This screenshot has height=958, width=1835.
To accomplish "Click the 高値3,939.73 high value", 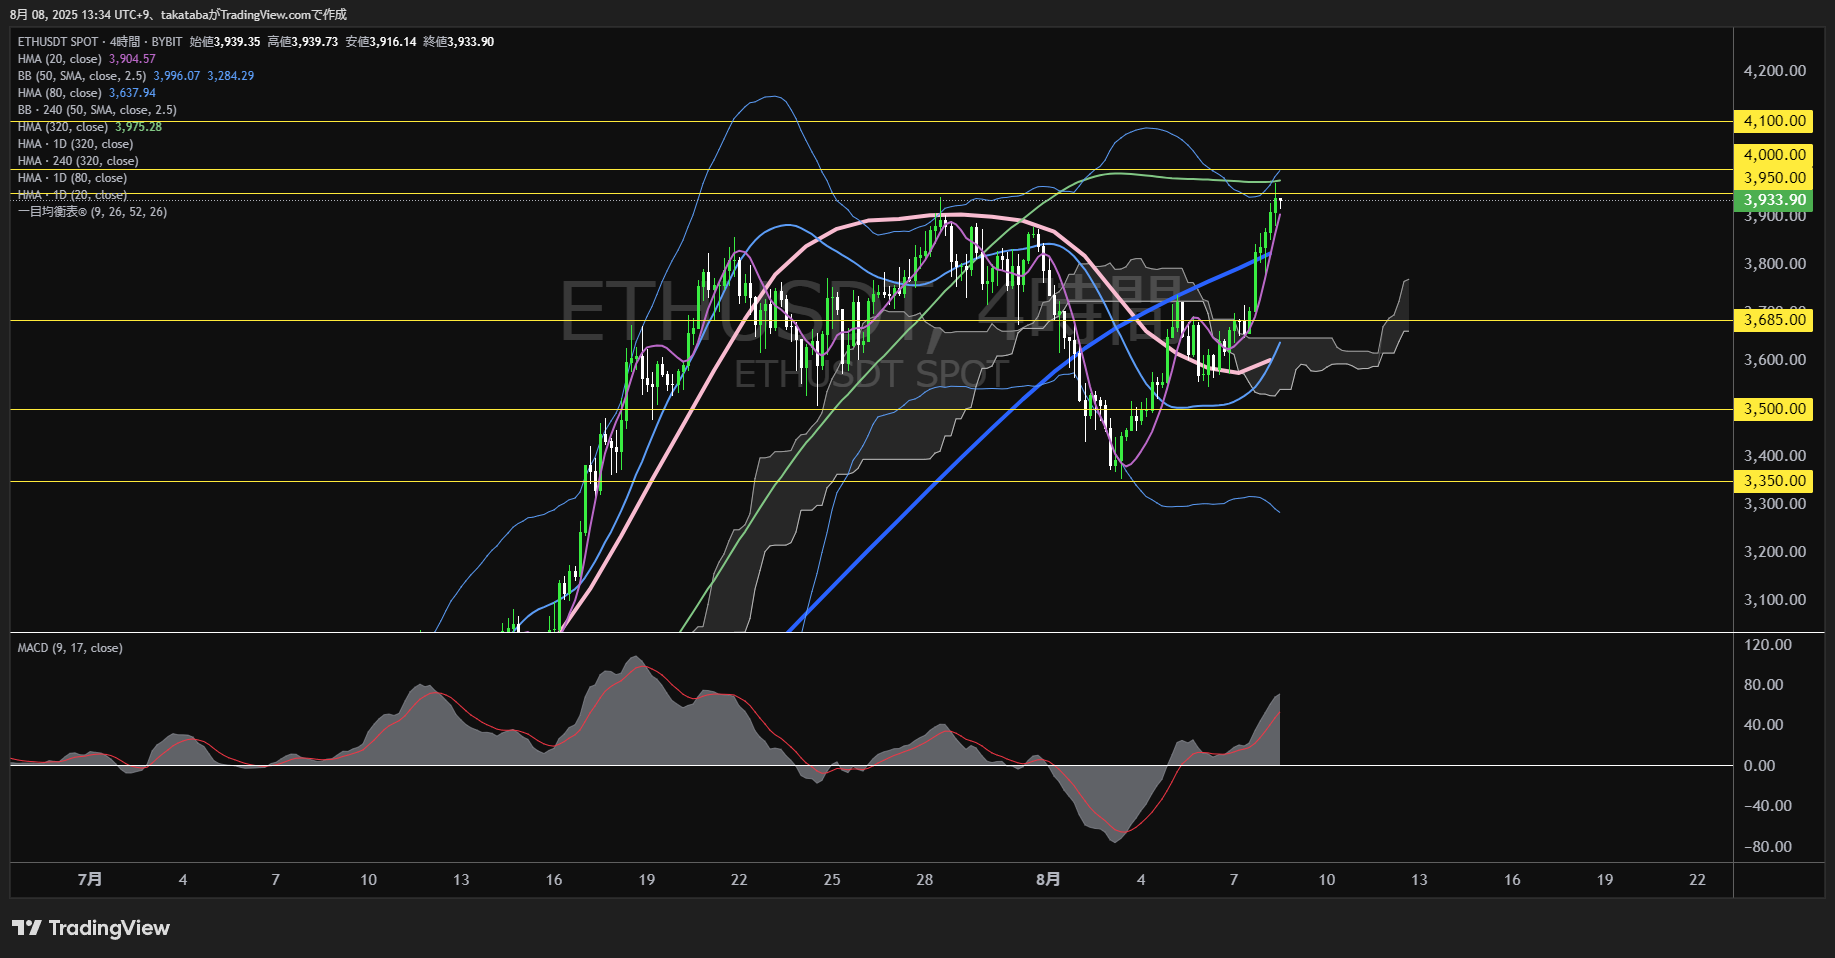I will click(x=303, y=42).
